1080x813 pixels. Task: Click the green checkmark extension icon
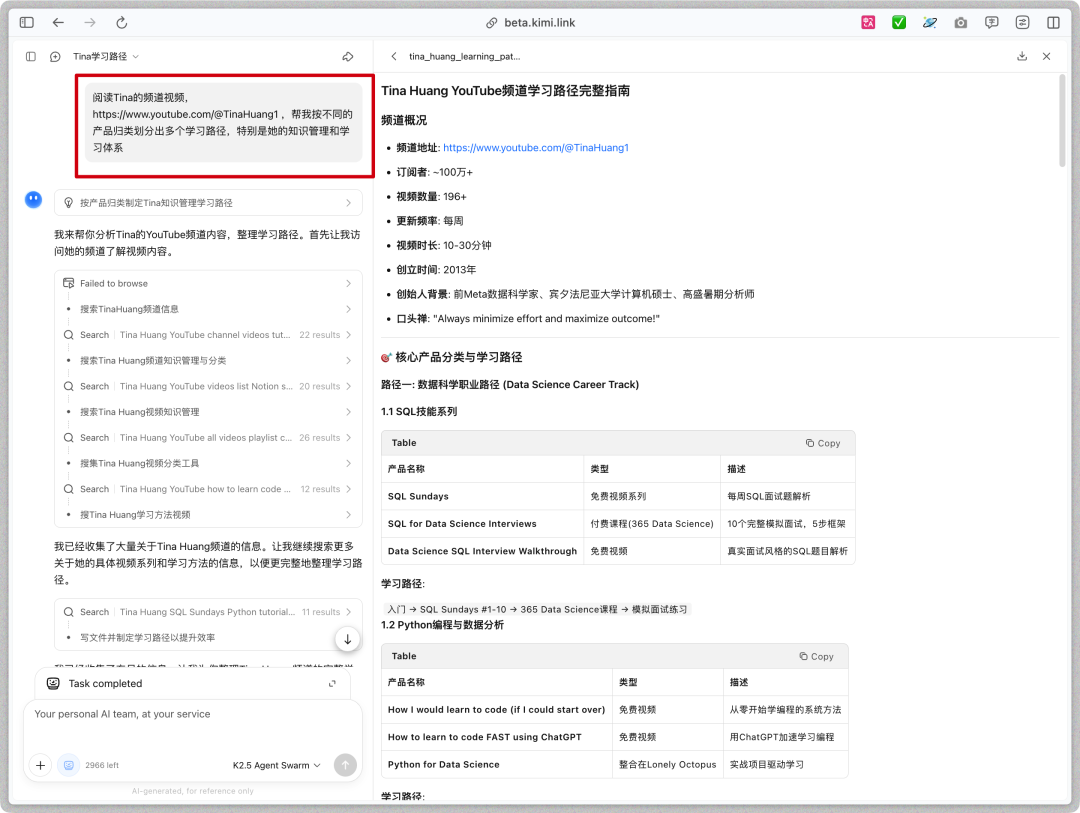(x=898, y=21)
